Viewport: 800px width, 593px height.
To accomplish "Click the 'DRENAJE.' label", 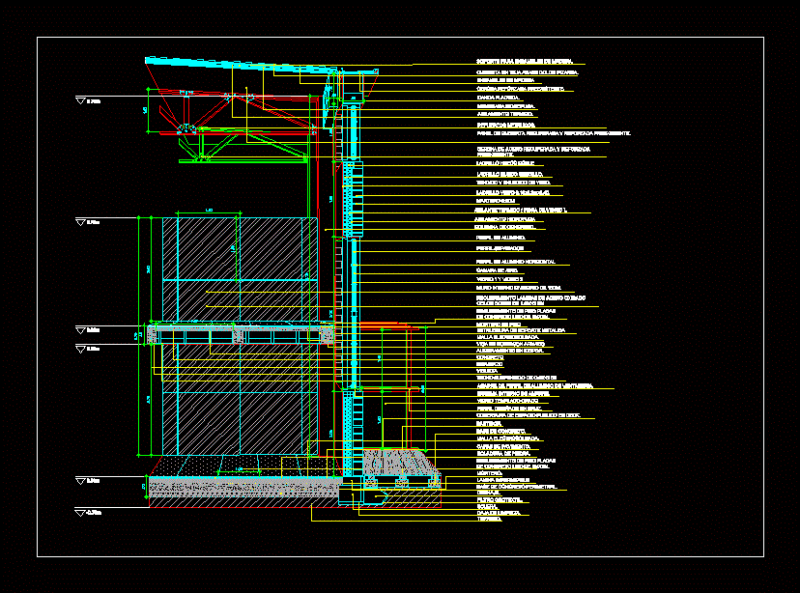I will (488, 493).
